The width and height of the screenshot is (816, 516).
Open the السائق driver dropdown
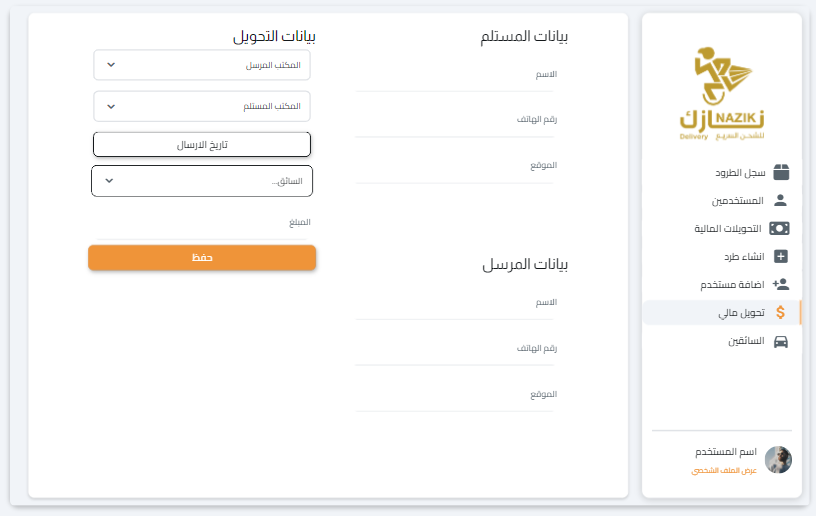click(x=202, y=181)
